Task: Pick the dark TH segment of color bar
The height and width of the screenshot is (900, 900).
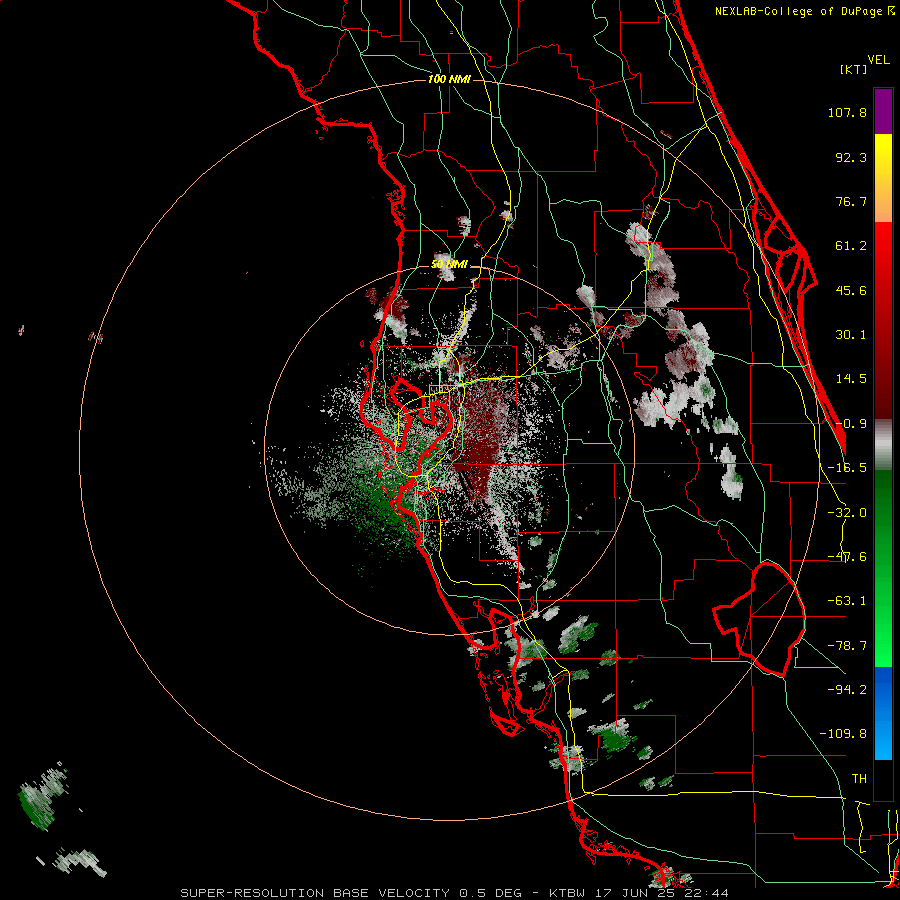Action: point(883,779)
